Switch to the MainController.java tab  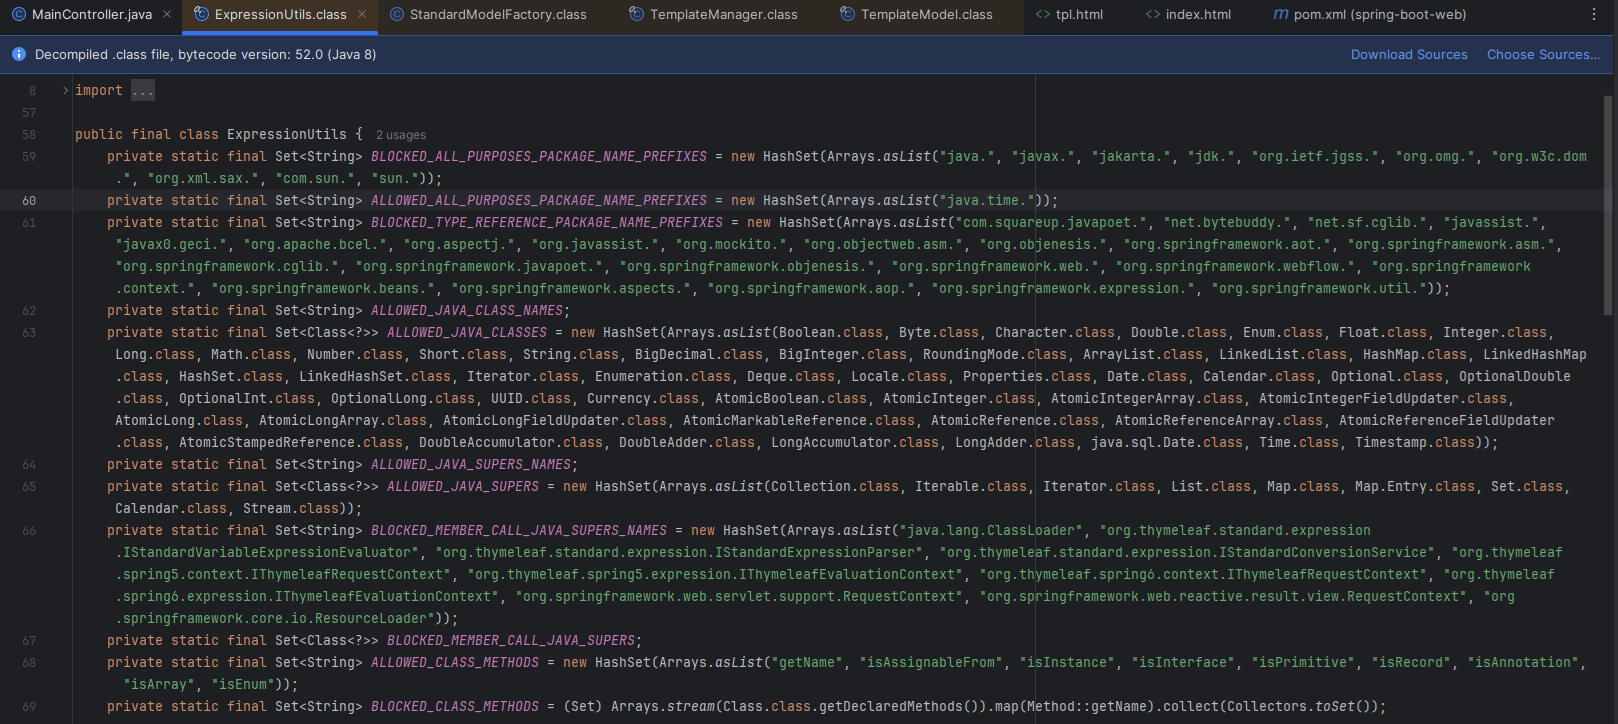[x=91, y=15]
